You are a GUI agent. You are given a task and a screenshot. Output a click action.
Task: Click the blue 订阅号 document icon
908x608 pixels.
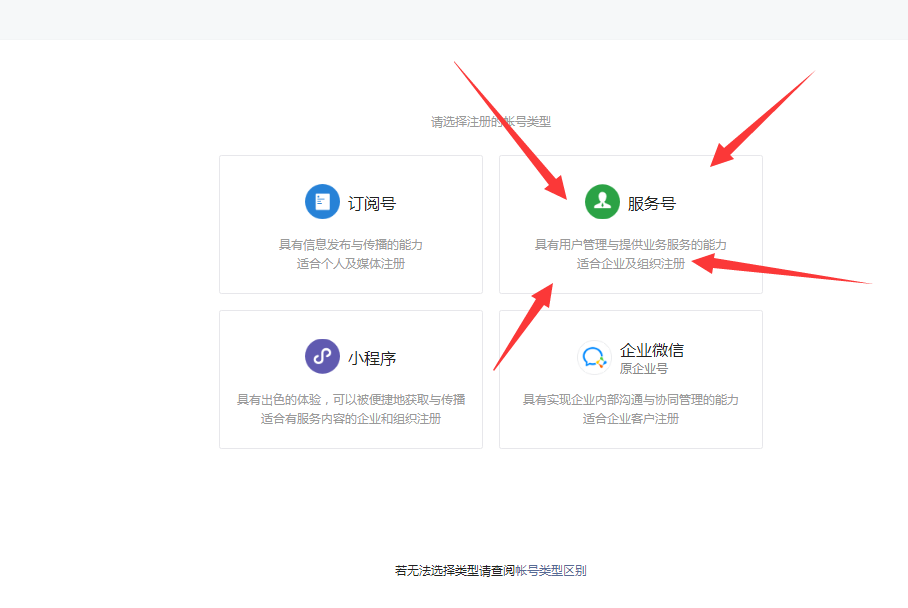[322, 202]
